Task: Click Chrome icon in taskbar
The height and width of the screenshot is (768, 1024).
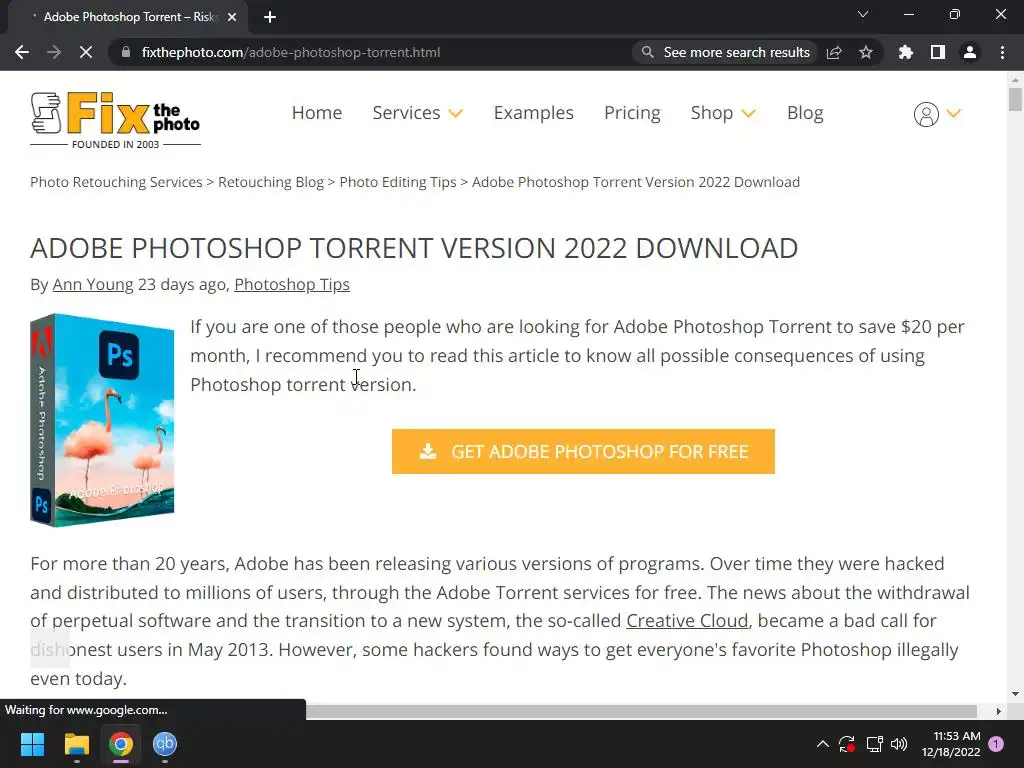Action: 121,744
